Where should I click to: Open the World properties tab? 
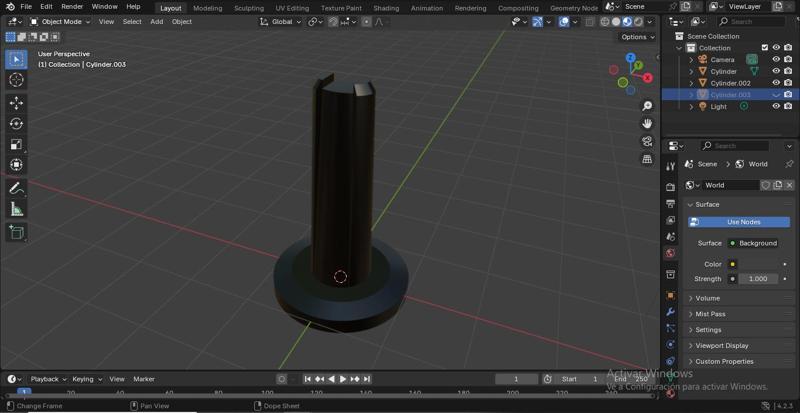coord(670,253)
